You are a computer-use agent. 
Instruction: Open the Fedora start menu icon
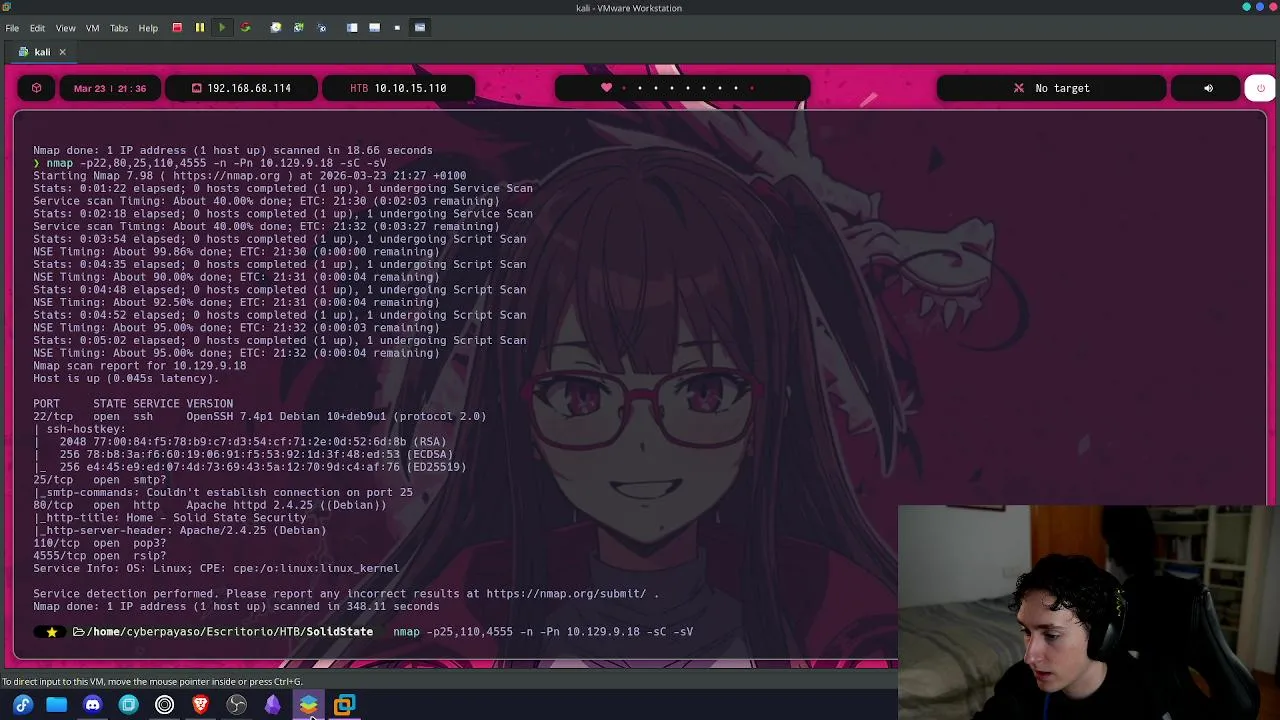(x=23, y=705)
